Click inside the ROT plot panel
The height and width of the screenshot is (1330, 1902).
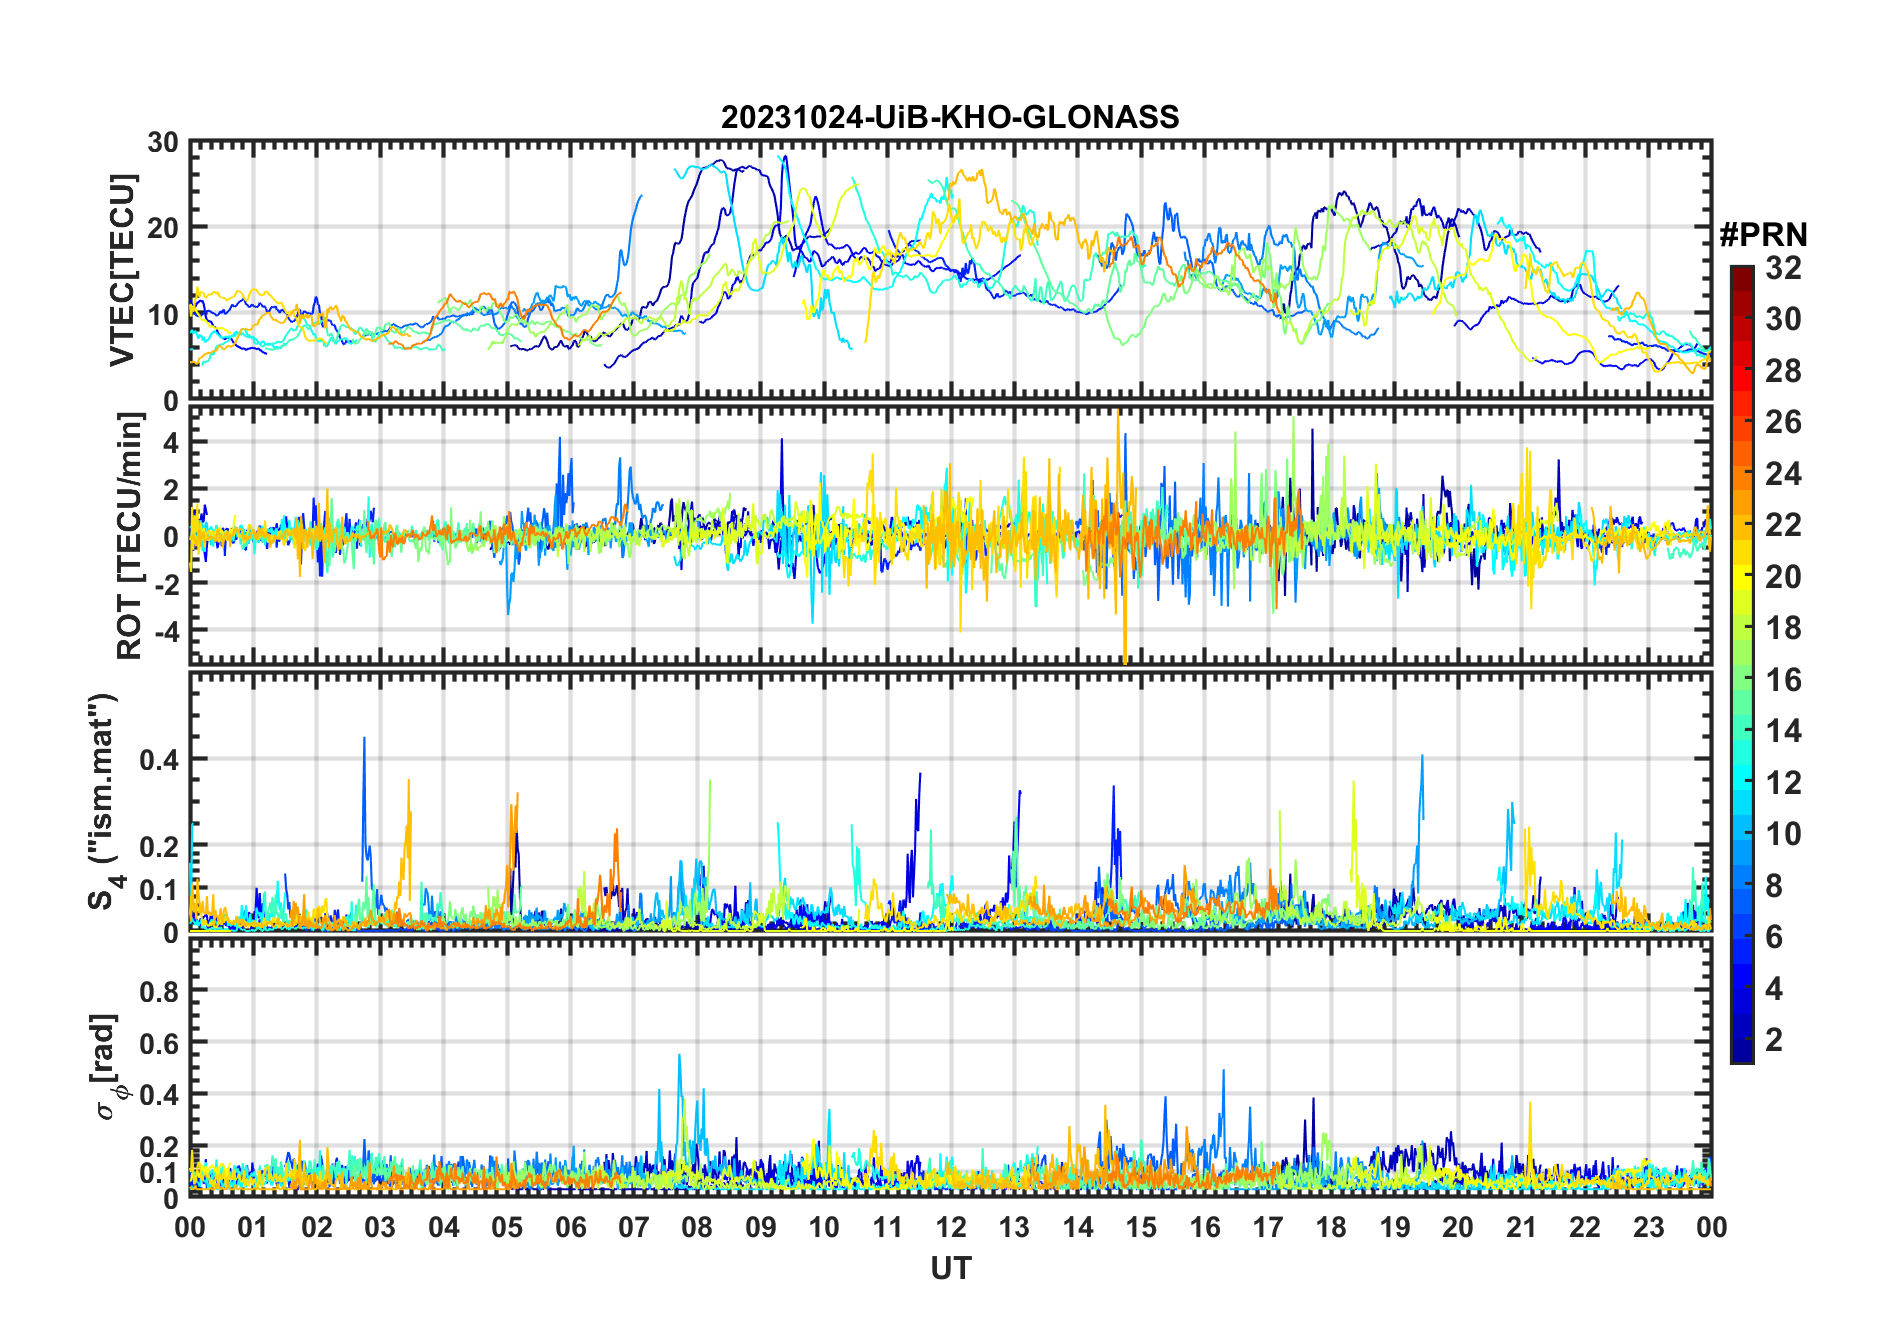coord(951,535)
